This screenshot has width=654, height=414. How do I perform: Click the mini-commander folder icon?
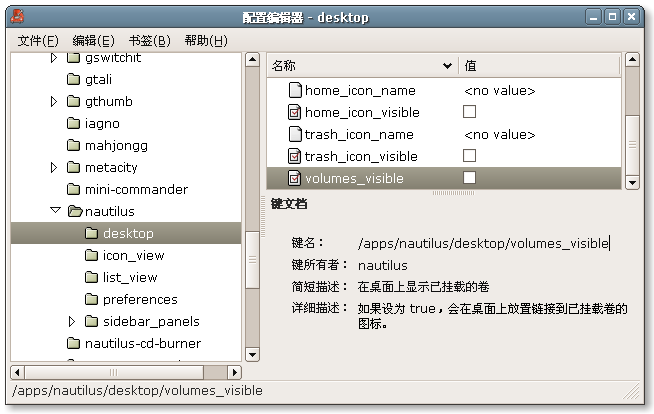73,190
